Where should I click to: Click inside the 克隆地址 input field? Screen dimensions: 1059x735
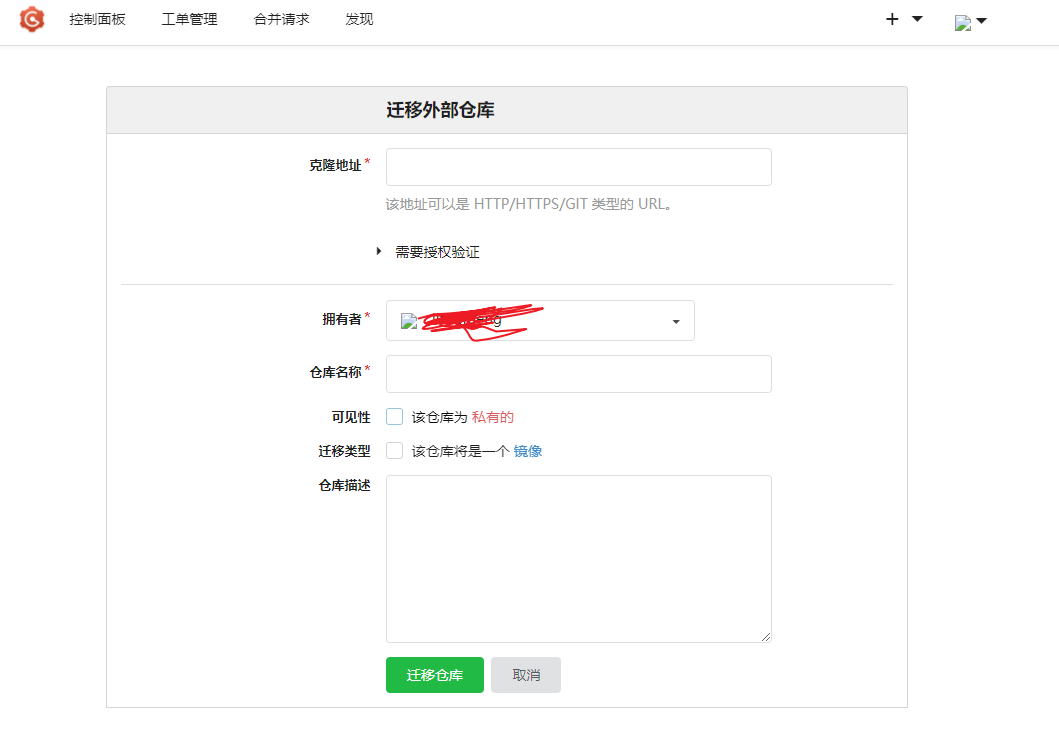(x=578, y=166)
